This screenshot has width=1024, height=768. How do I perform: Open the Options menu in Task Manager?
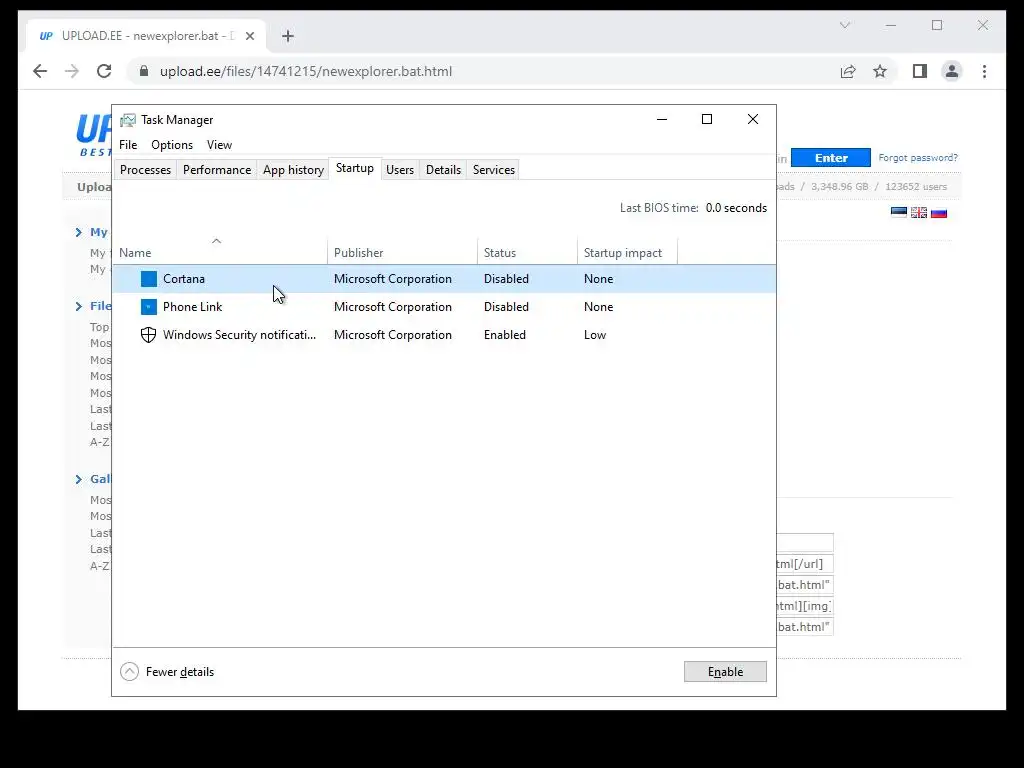[x=172, y=145]
